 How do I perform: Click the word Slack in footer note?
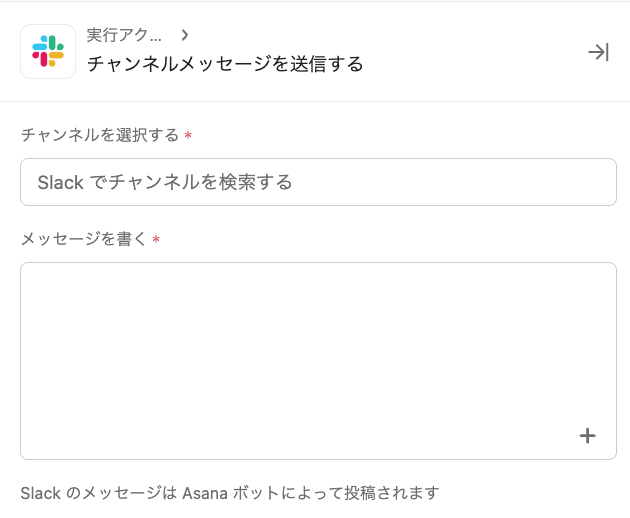pyautogui.click(x=41, y=493)
